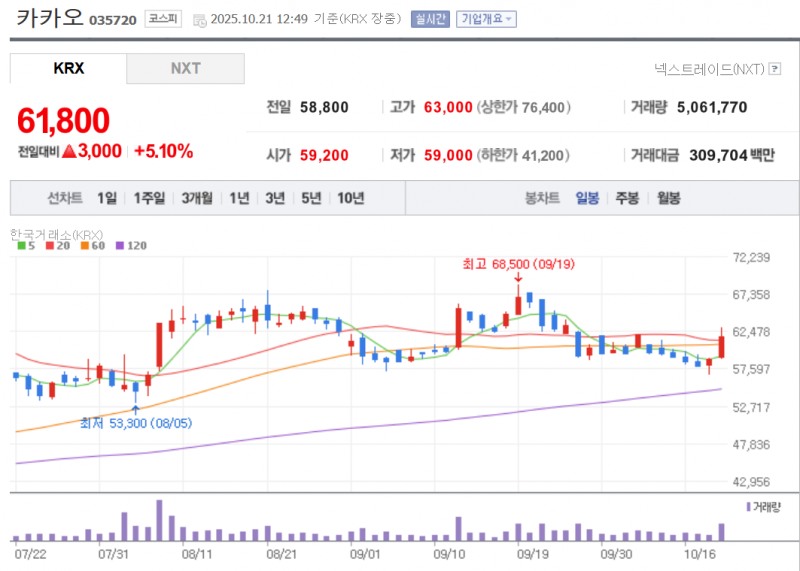Click the 코스피 market badge
Image resolution: width=800 pixels, height=571 pixels.
click(x=163, y=19)
